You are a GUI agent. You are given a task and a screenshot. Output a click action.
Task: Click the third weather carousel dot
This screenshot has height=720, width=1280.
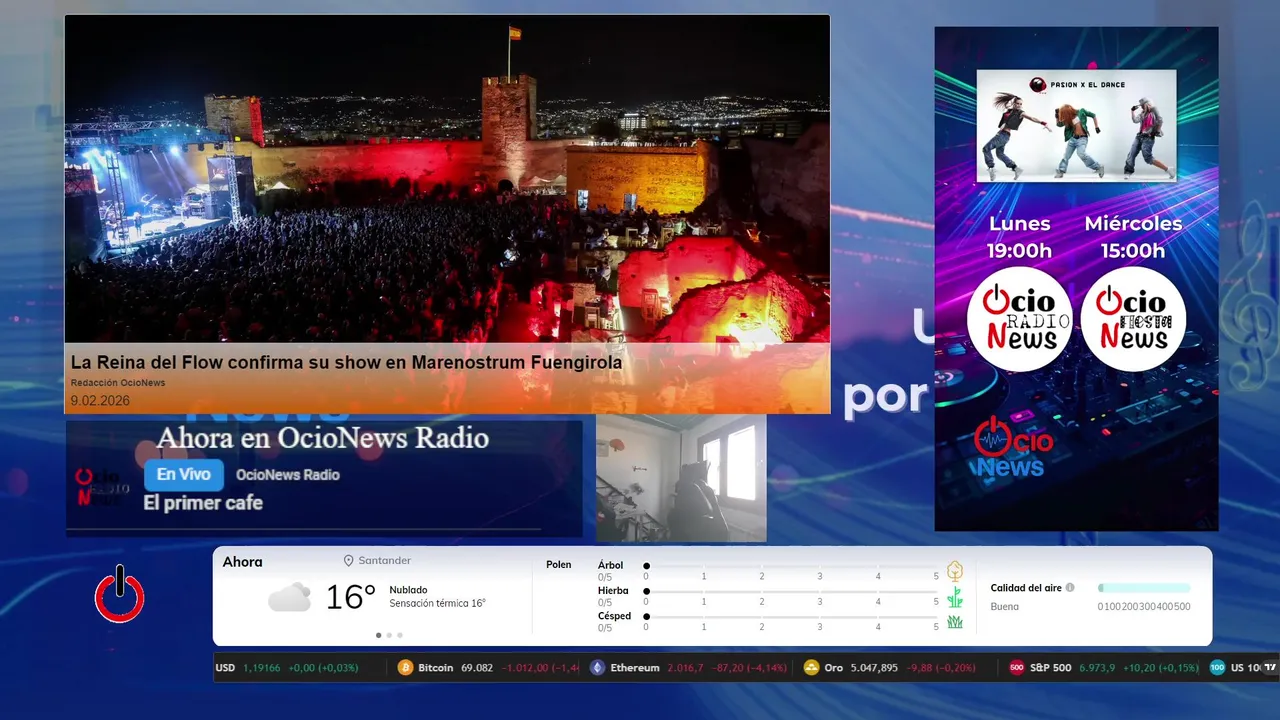pos(400,635)
